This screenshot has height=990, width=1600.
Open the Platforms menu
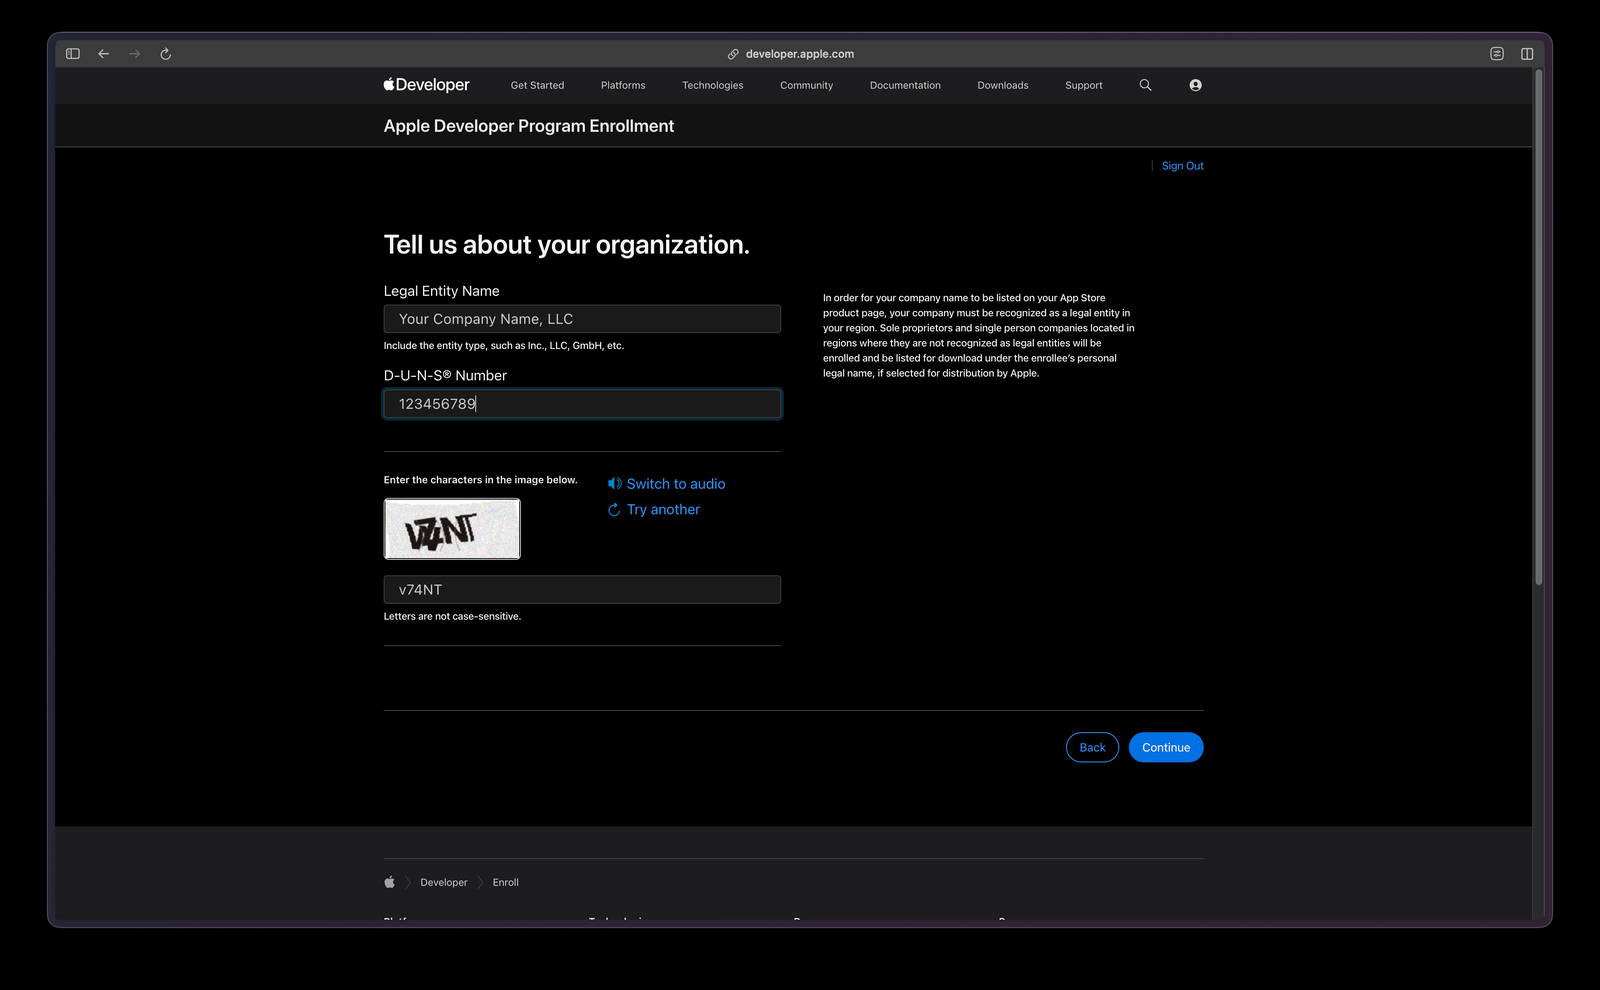tap(623, 86)
